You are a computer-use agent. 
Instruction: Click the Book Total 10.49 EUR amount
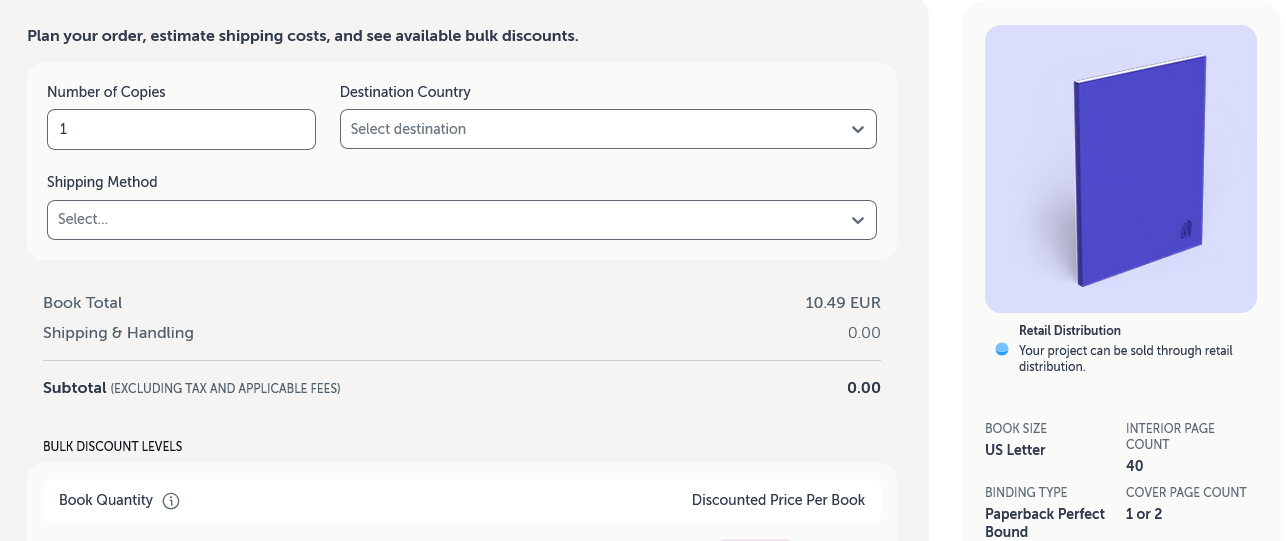pyautogui.click(x=842, y=303)
